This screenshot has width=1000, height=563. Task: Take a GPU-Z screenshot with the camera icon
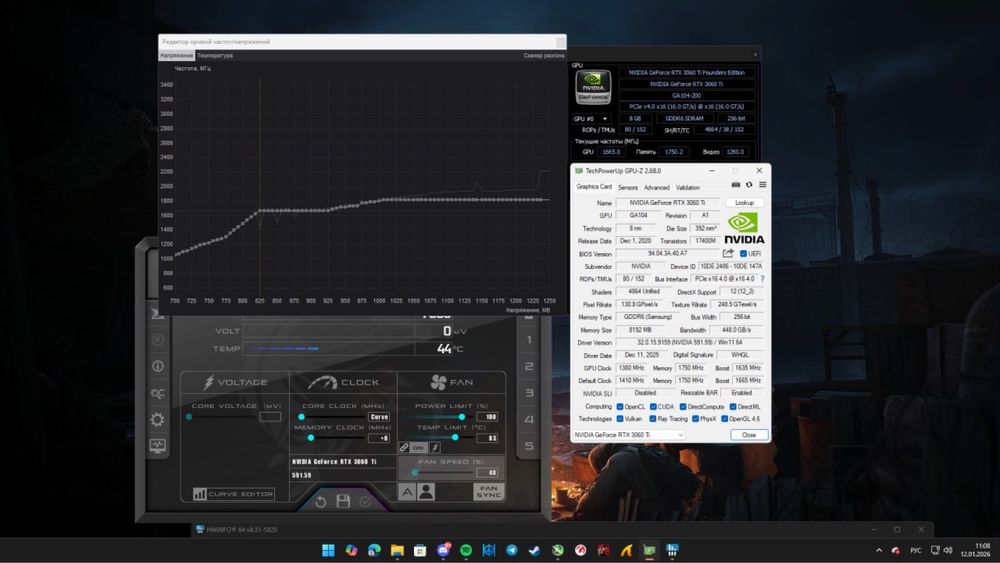735,185
